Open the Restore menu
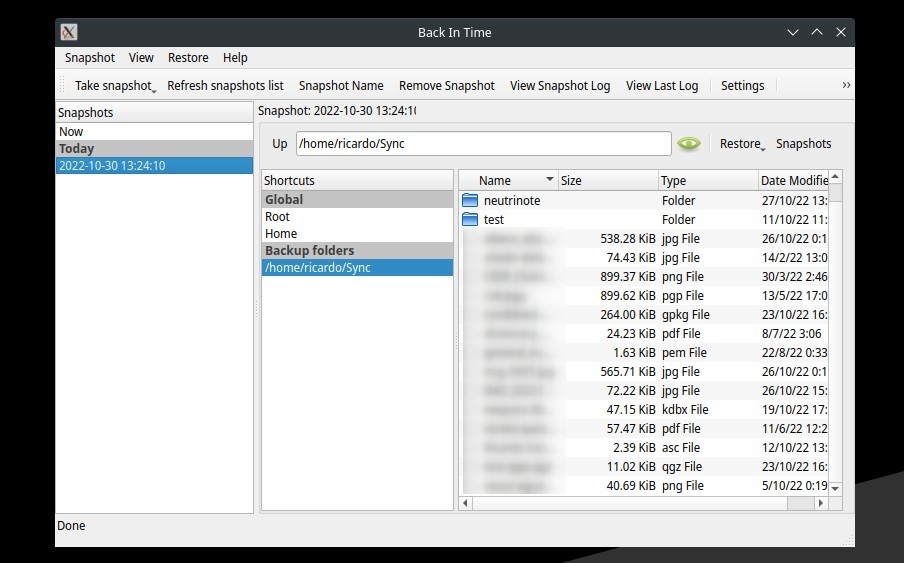This screenshot has width=904, height=563. (x=188, y=58)
